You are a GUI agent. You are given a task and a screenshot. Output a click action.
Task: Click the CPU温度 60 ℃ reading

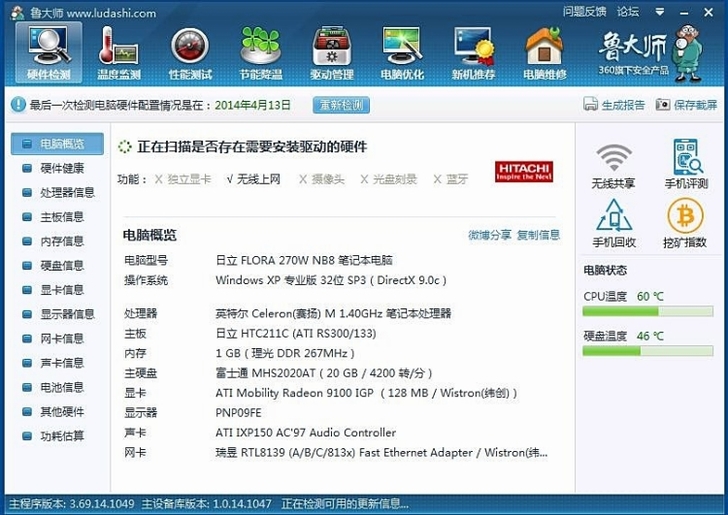[624, 296]
